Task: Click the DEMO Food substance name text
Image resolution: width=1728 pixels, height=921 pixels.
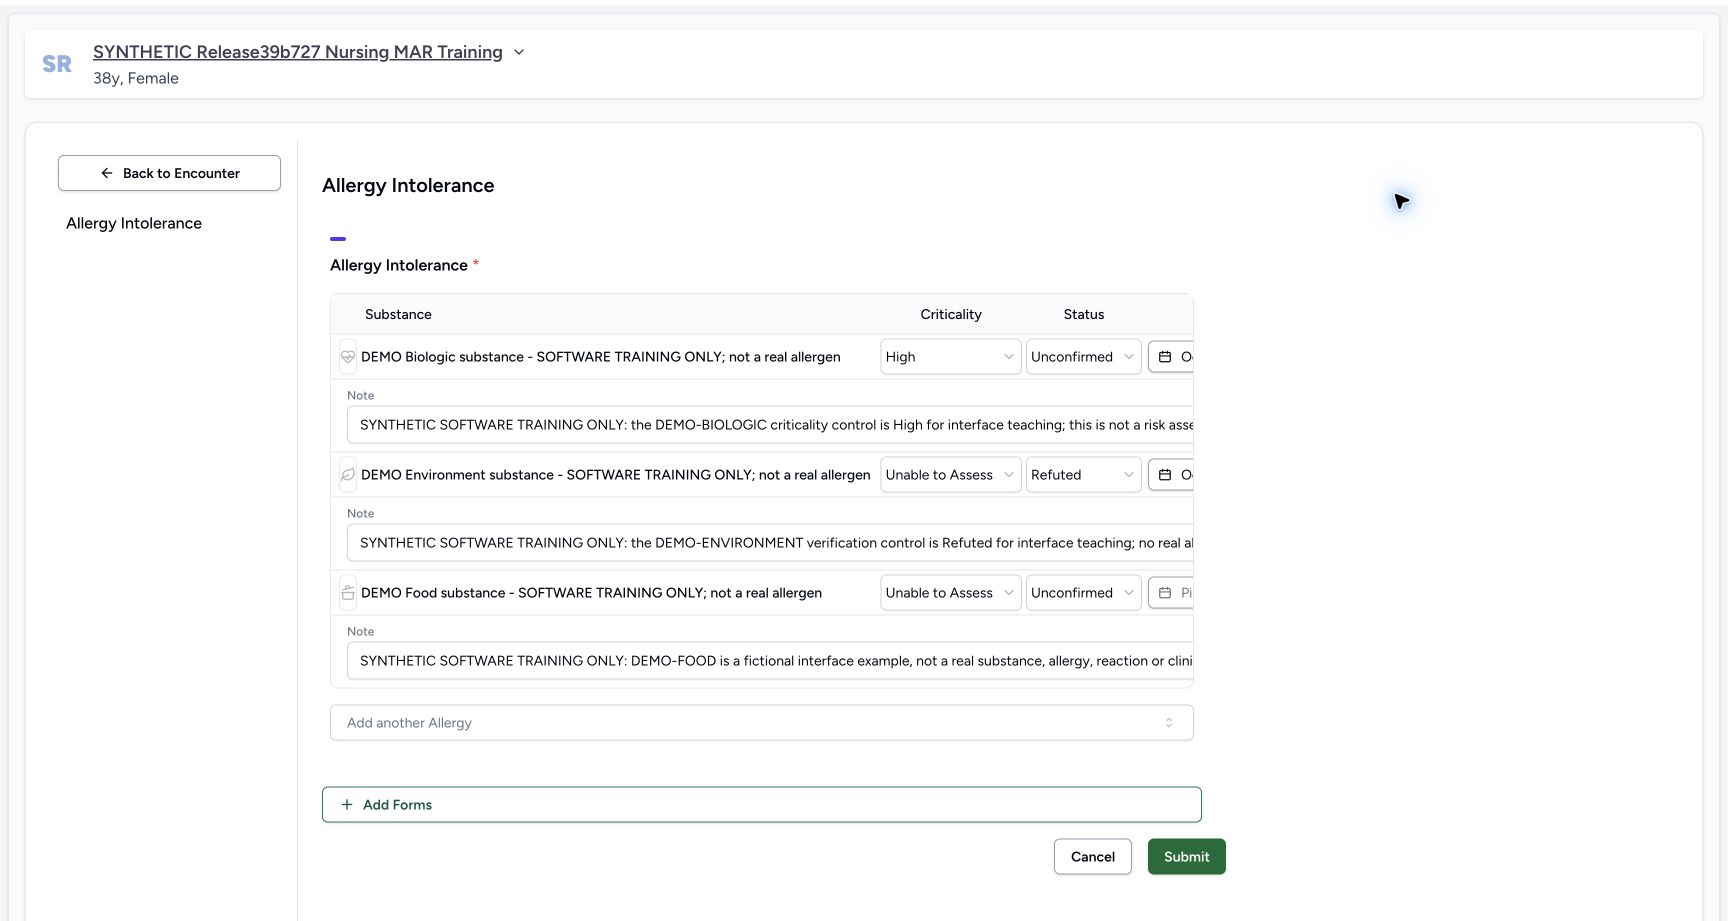Action: tap(592, 593)
